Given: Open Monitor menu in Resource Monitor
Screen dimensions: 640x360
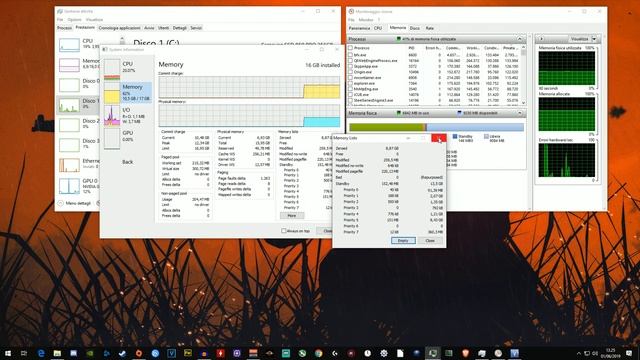Looking at the screenshot, I should tap(366, 20).
